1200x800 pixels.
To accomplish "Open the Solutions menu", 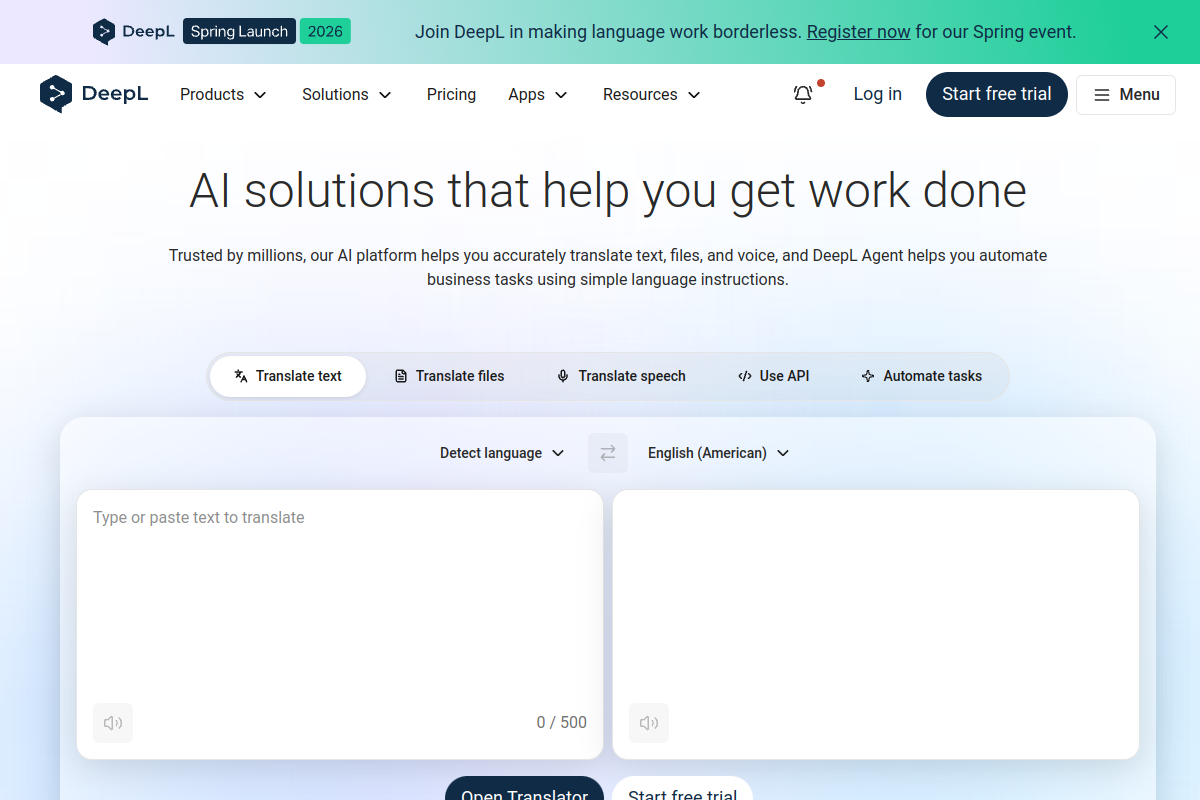I will tap(346, 94).
